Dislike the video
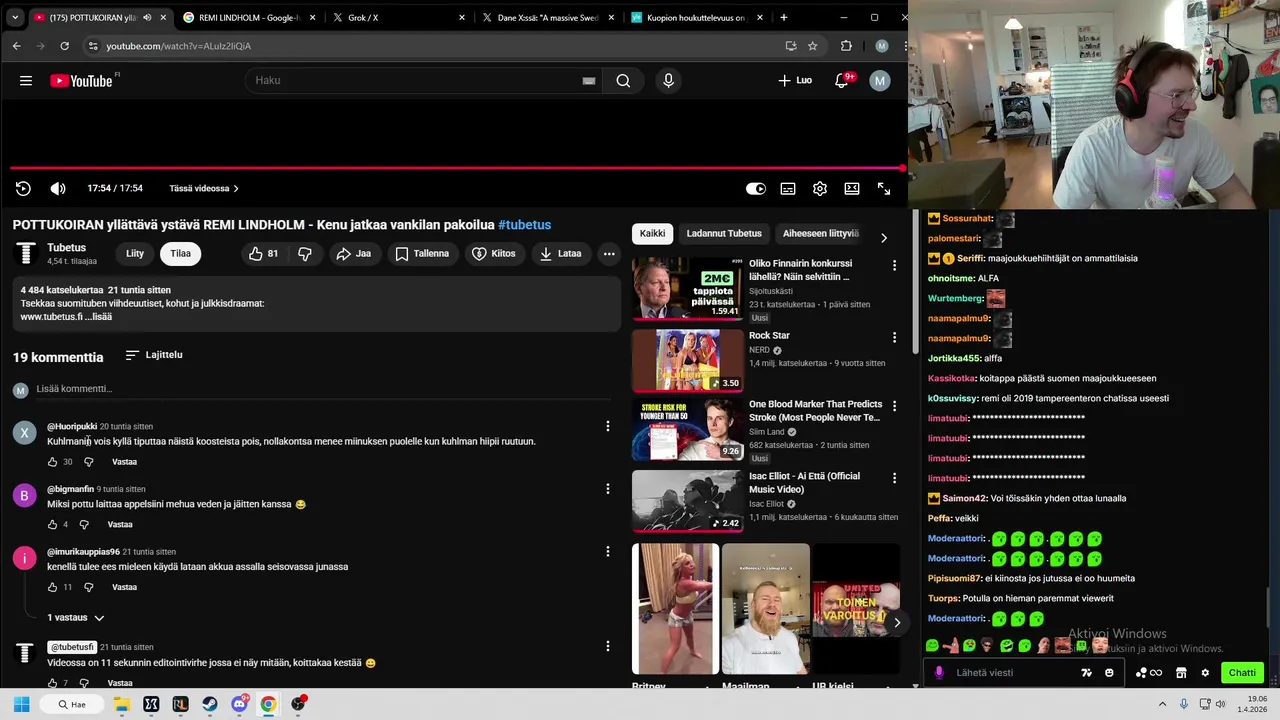Image resolution: width=1280 pixels, height=720 pixels. click(x=305, y=254)
